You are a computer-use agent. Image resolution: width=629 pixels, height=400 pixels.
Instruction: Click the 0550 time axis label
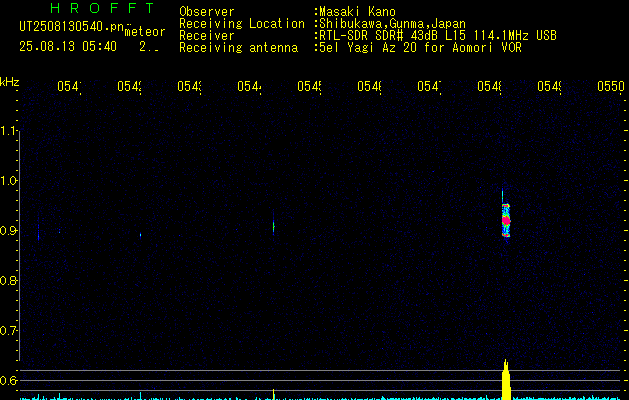pyautogui.click(x=611, y=86)
